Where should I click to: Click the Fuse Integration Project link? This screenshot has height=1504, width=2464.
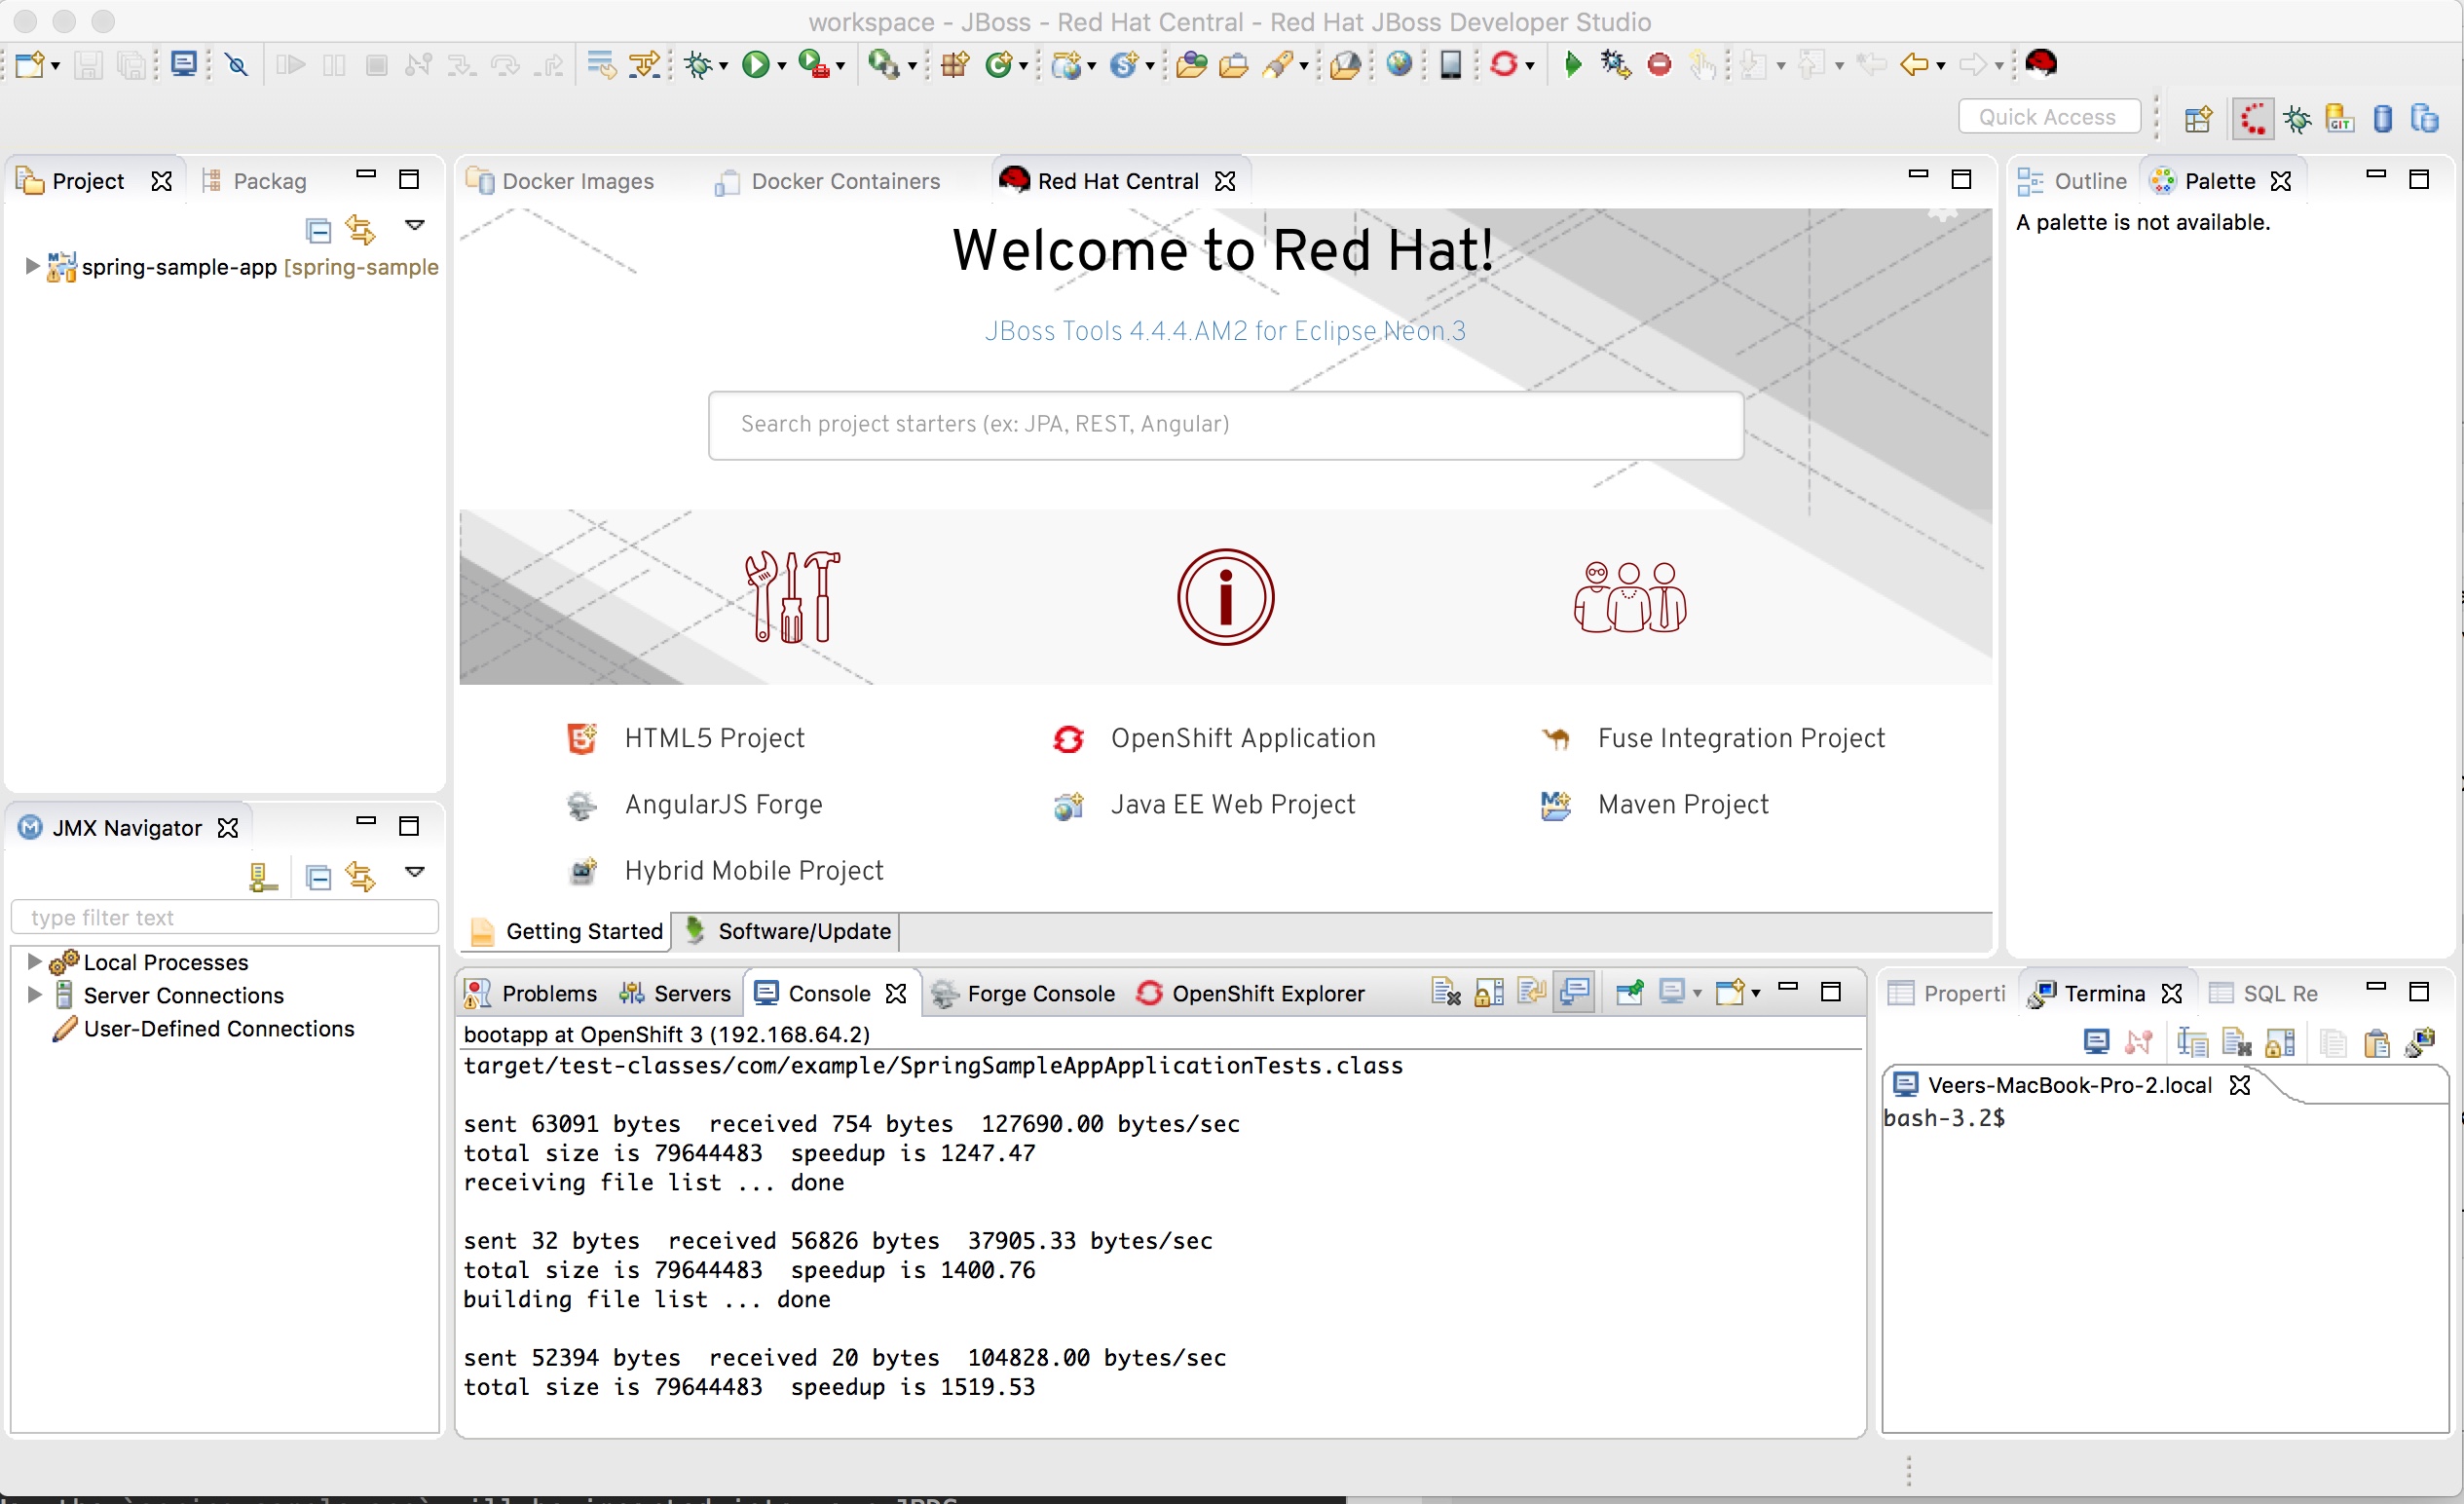pos(1741,739)
